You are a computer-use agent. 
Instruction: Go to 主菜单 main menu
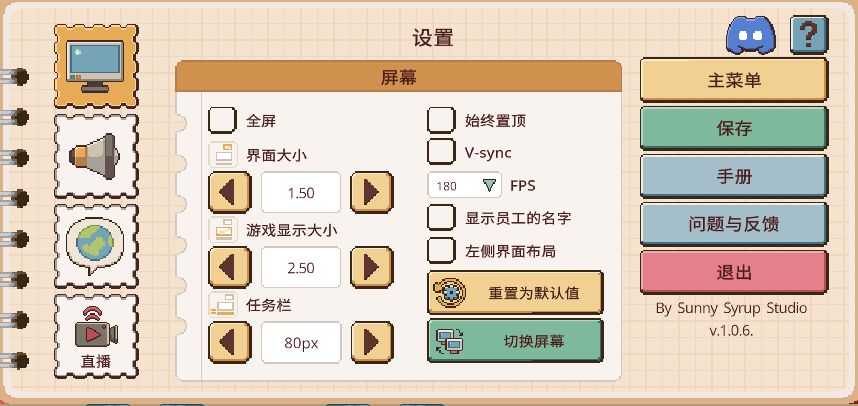click(x=733, y=80)
